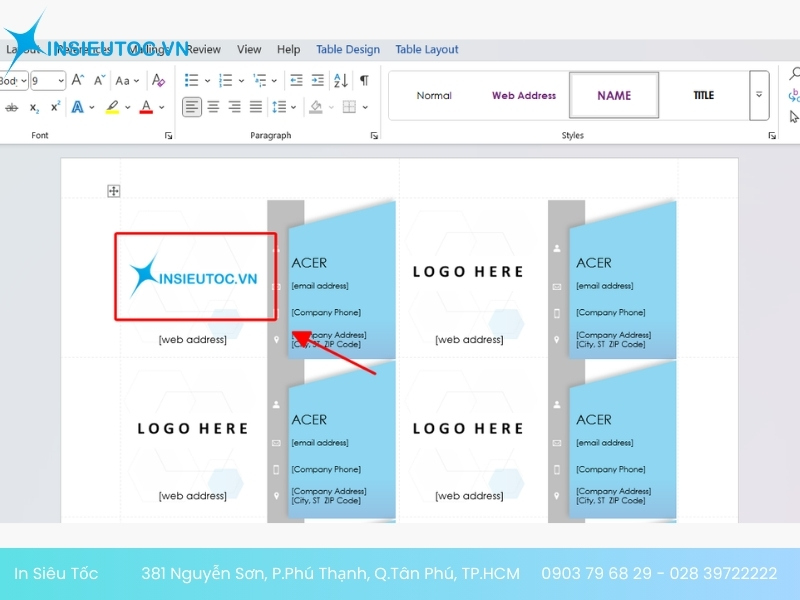Viewport: 800px width, 600px height.
Task: Toggle justify alignment
Action: [x=255, y=107]
